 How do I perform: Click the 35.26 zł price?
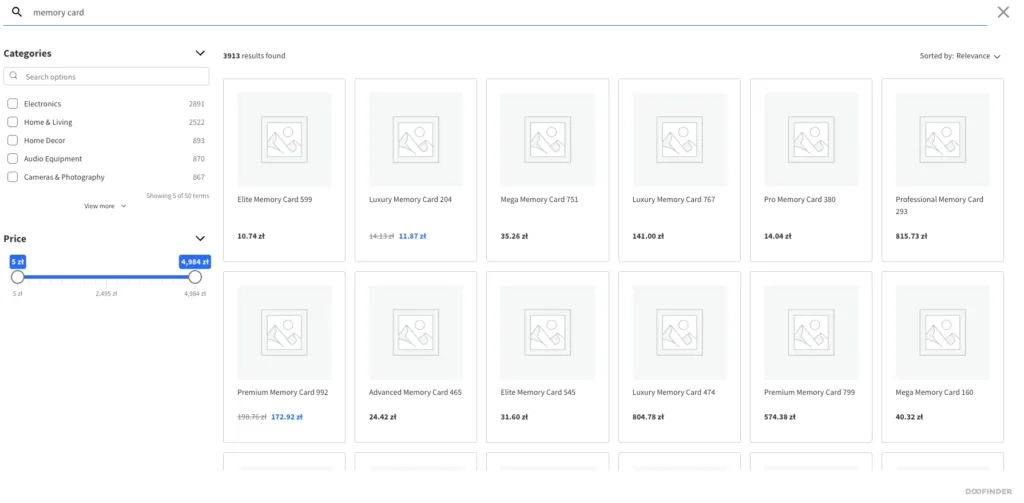click(514, 236)
